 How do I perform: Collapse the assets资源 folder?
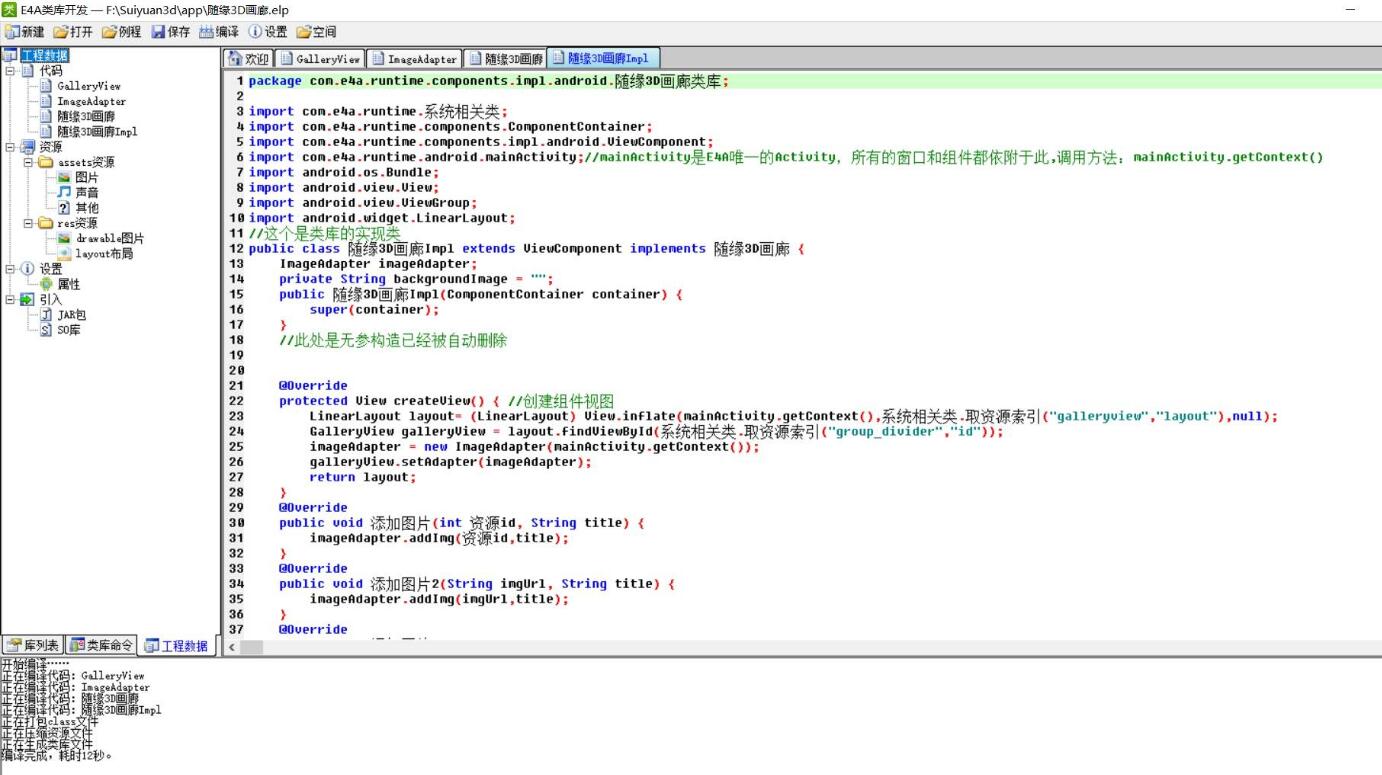(29, 162)
